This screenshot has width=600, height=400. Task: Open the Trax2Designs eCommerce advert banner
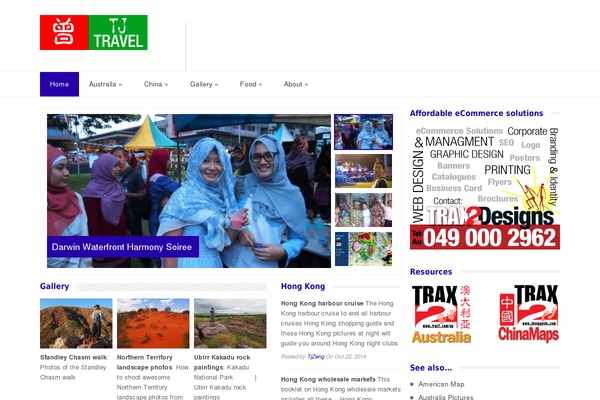[485, 188]
